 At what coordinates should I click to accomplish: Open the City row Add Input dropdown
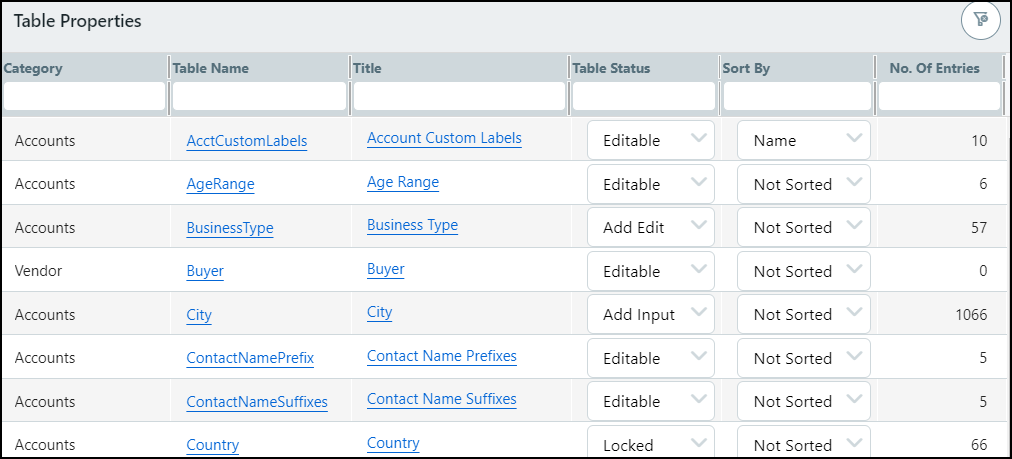coord(650,314)
